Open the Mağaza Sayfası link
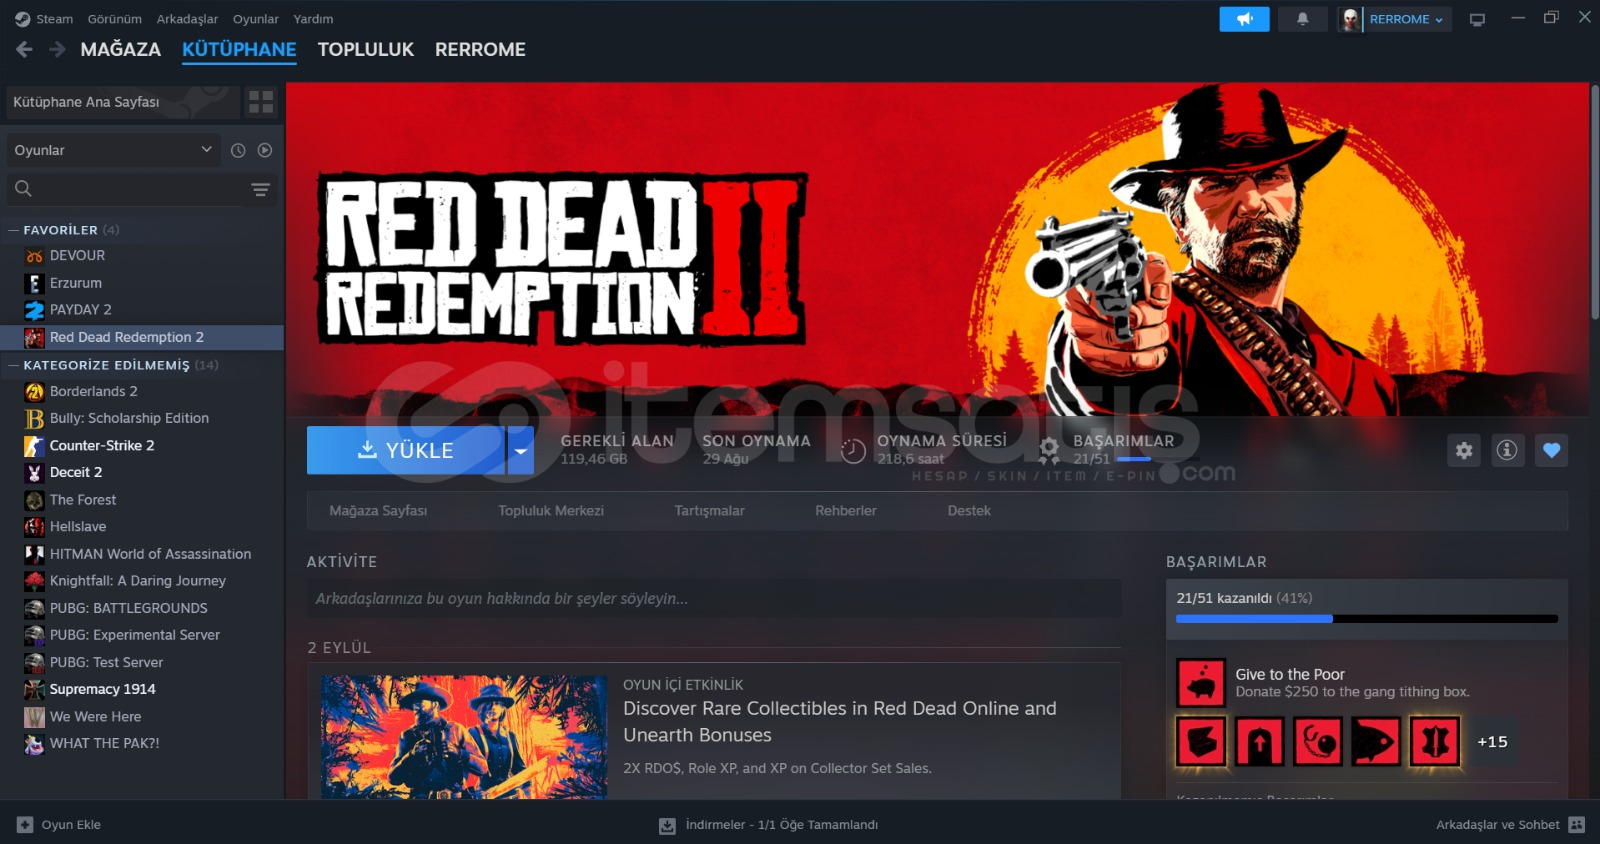The height and width of the screenshot is (844, 1600). 378,511
